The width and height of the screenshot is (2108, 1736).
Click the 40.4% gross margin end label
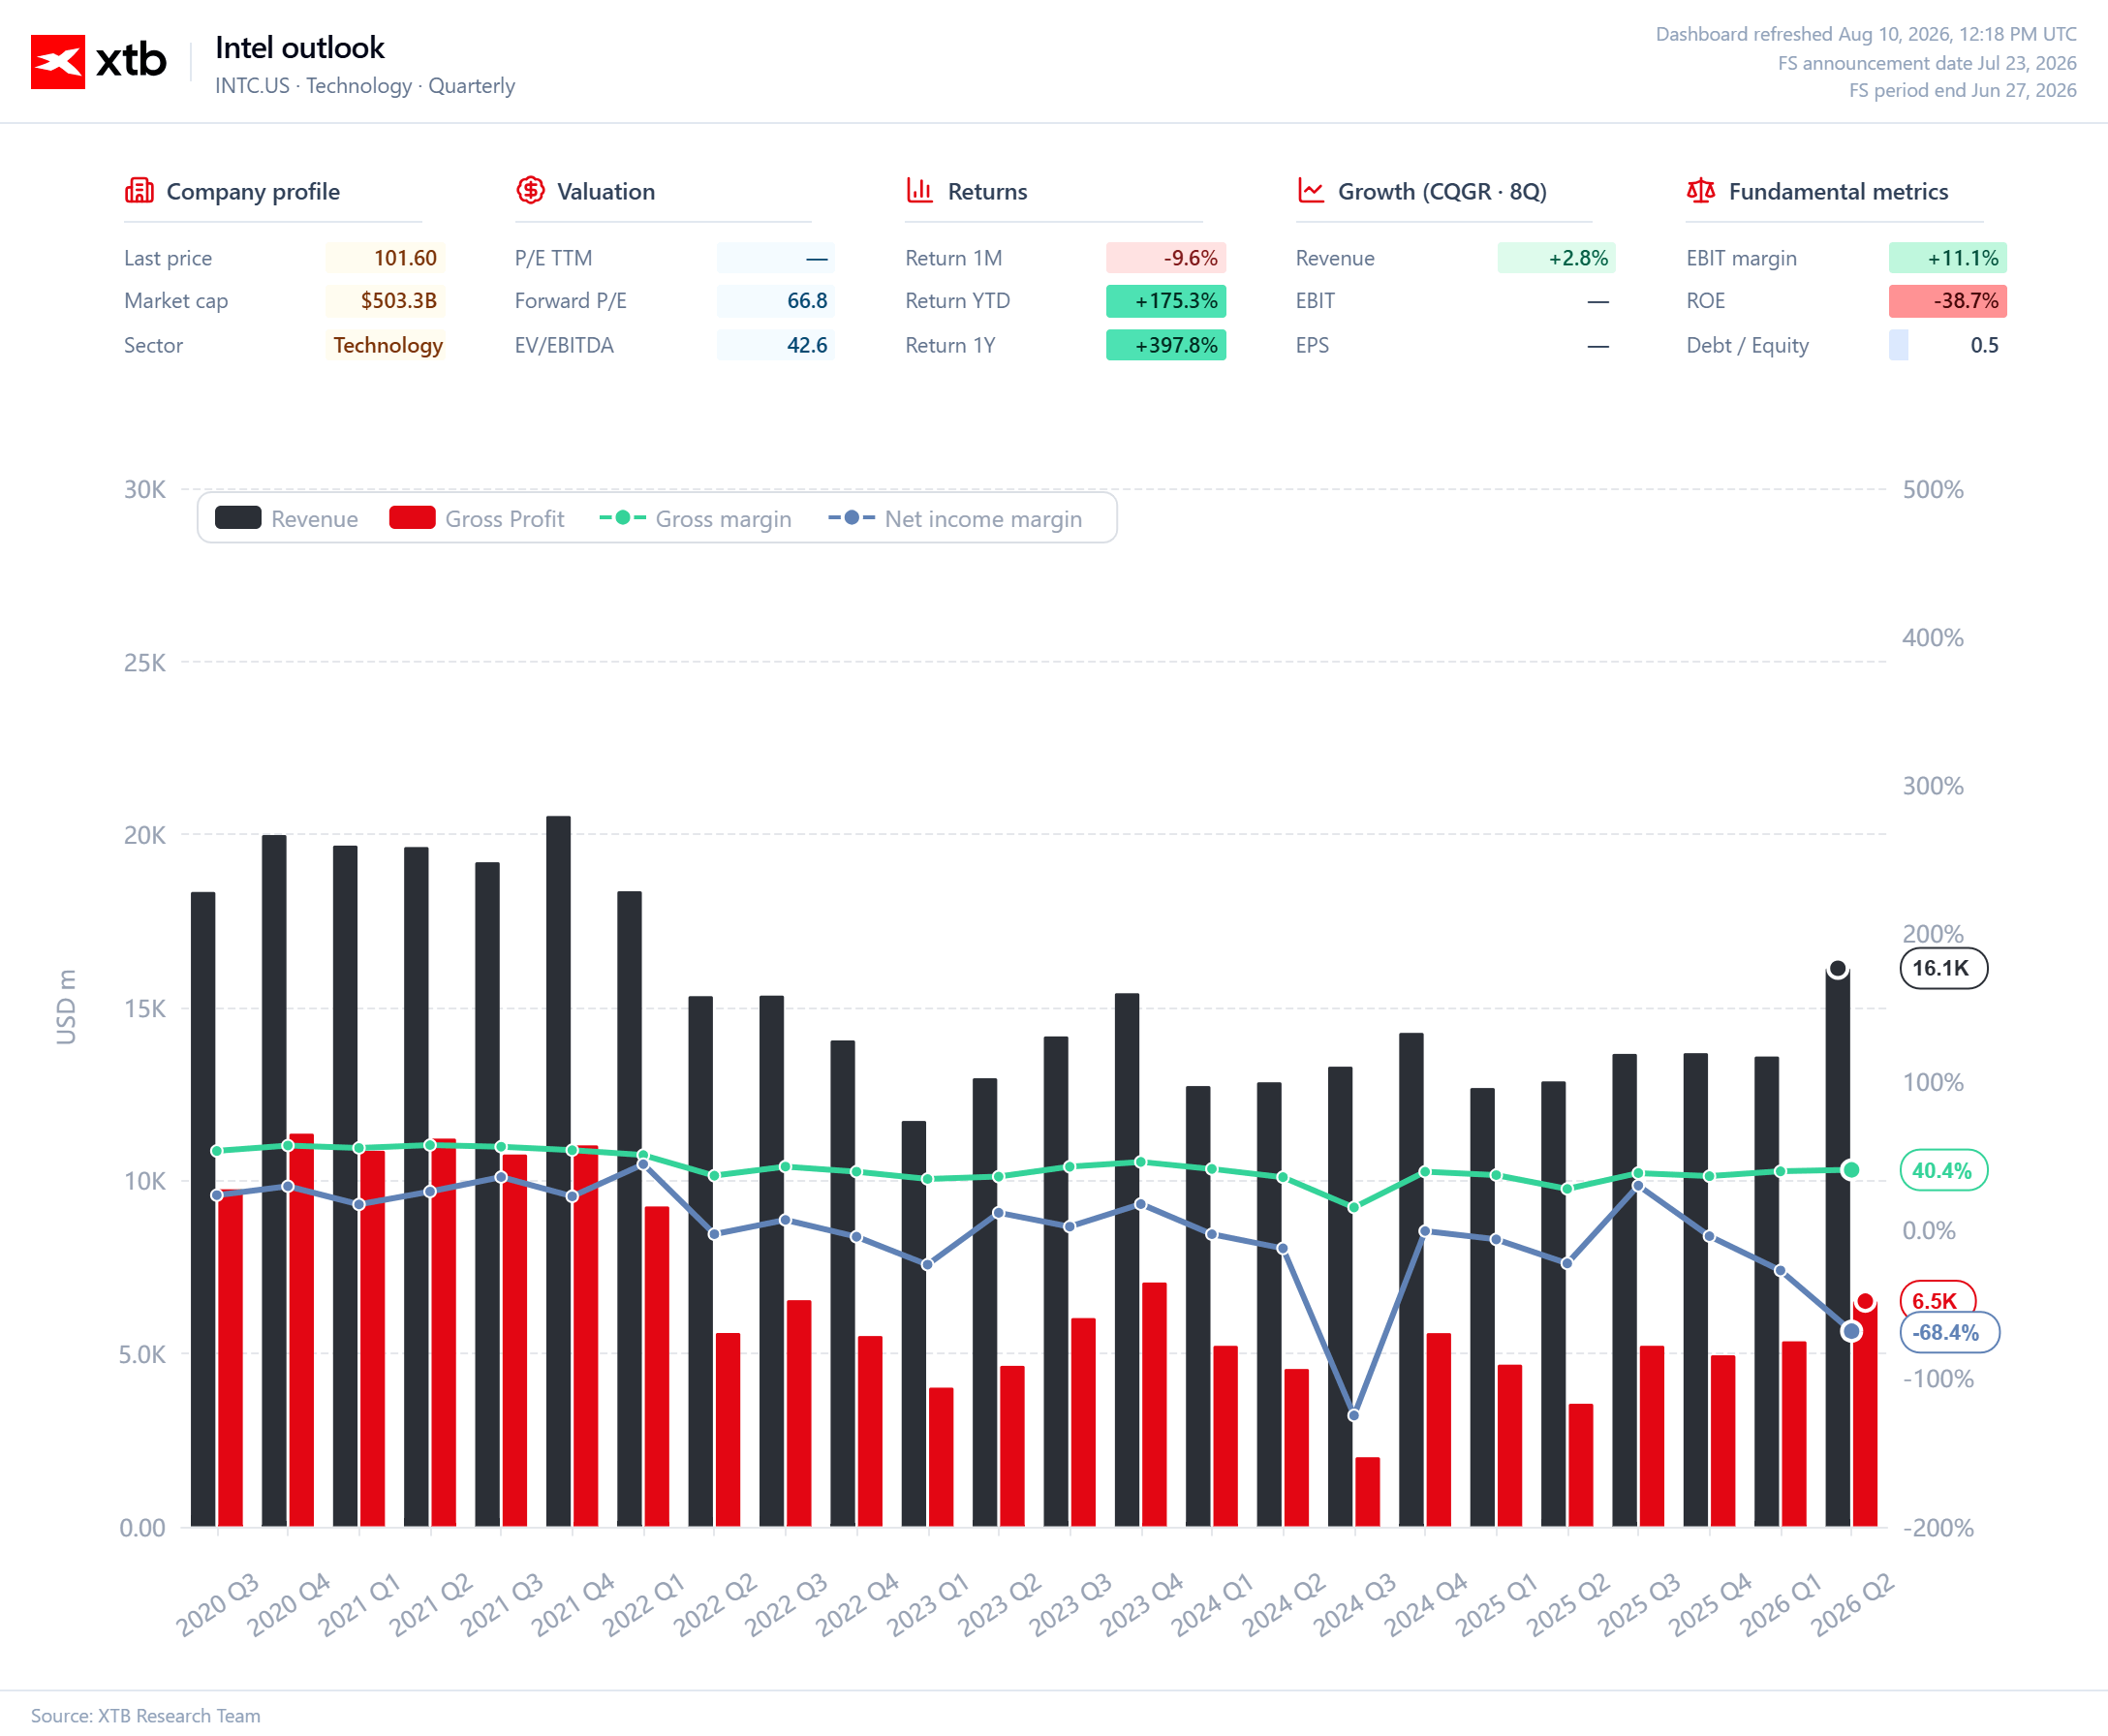[x=1943, y=1170]
